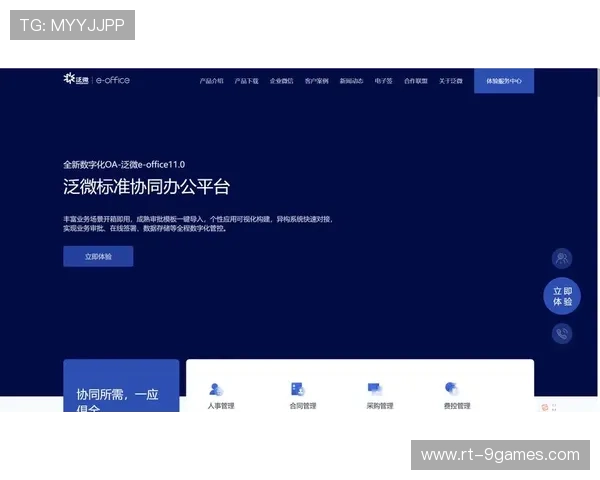Click the 合同管理 label
Viewport: 600px width, 480px height.
coord(303,406)
